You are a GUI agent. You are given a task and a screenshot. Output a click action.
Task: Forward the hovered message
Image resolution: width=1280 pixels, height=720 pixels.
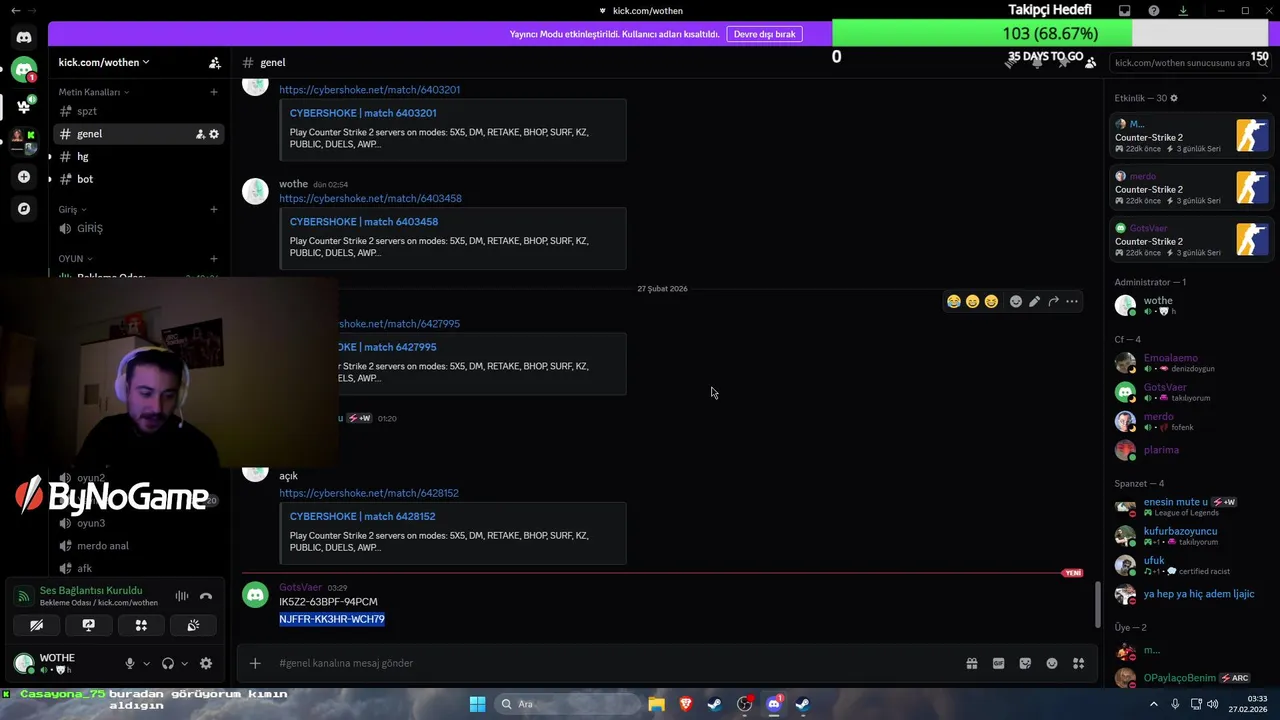click(1054, 301)
